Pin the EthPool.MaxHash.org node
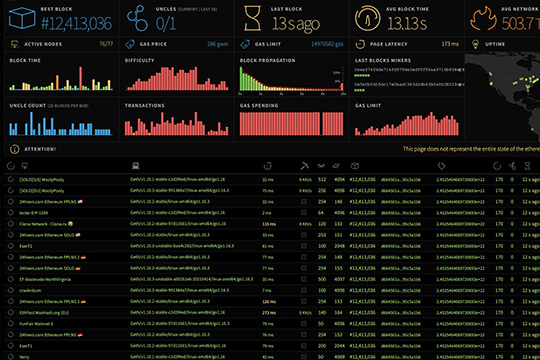 pyautogui.click(x=11, y=313)
